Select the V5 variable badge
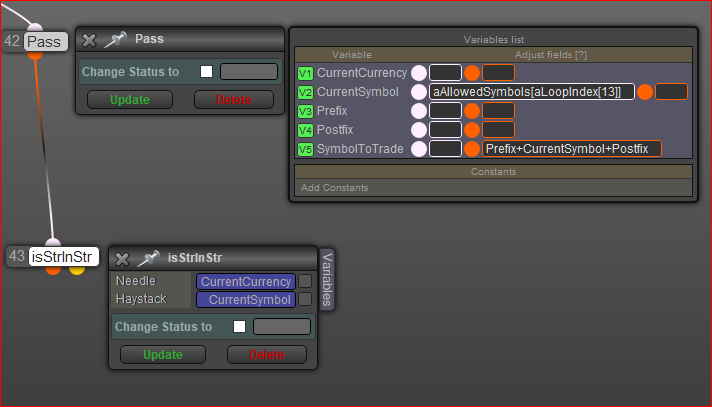The height and width of the screenshot is (407, 712). point(306,149)
